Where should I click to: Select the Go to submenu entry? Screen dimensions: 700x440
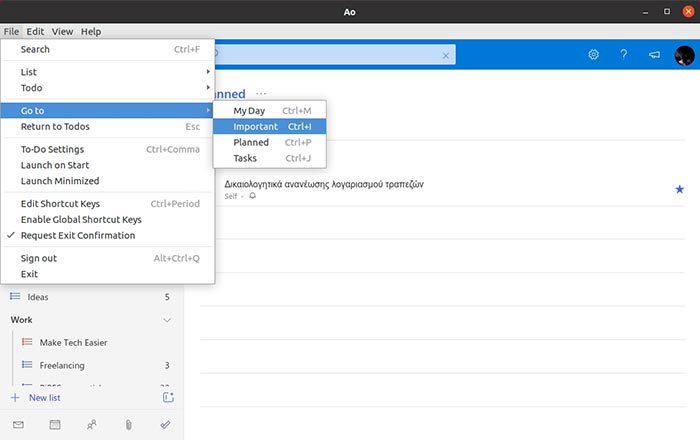point(108,111)
